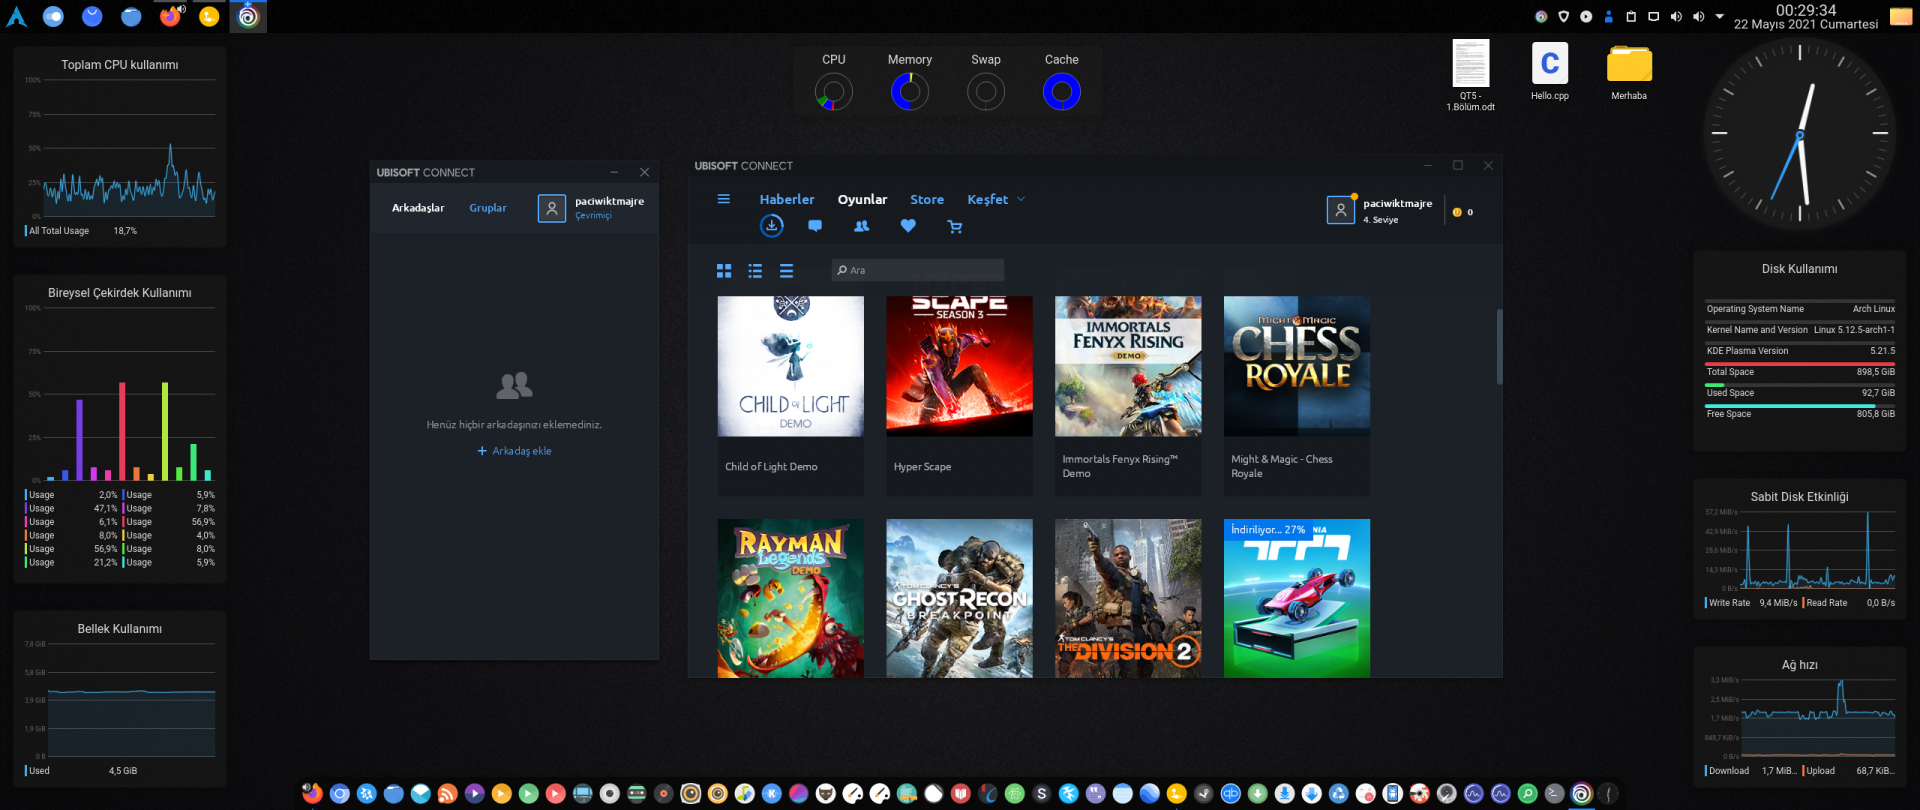
Task: Select the Gruplar tab in friends window
Action: pyautogui.click(x=488, y=208)
